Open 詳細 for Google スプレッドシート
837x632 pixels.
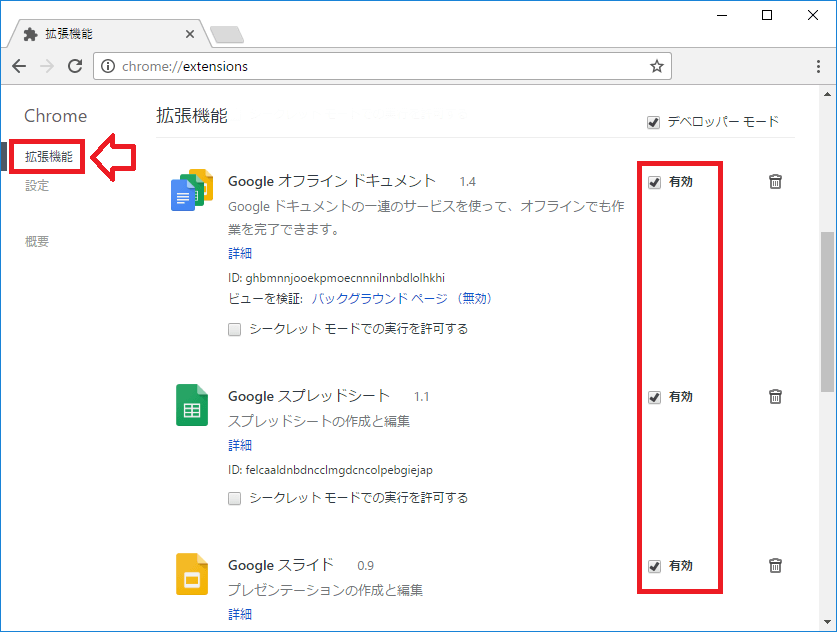click(x=240, y=445)
